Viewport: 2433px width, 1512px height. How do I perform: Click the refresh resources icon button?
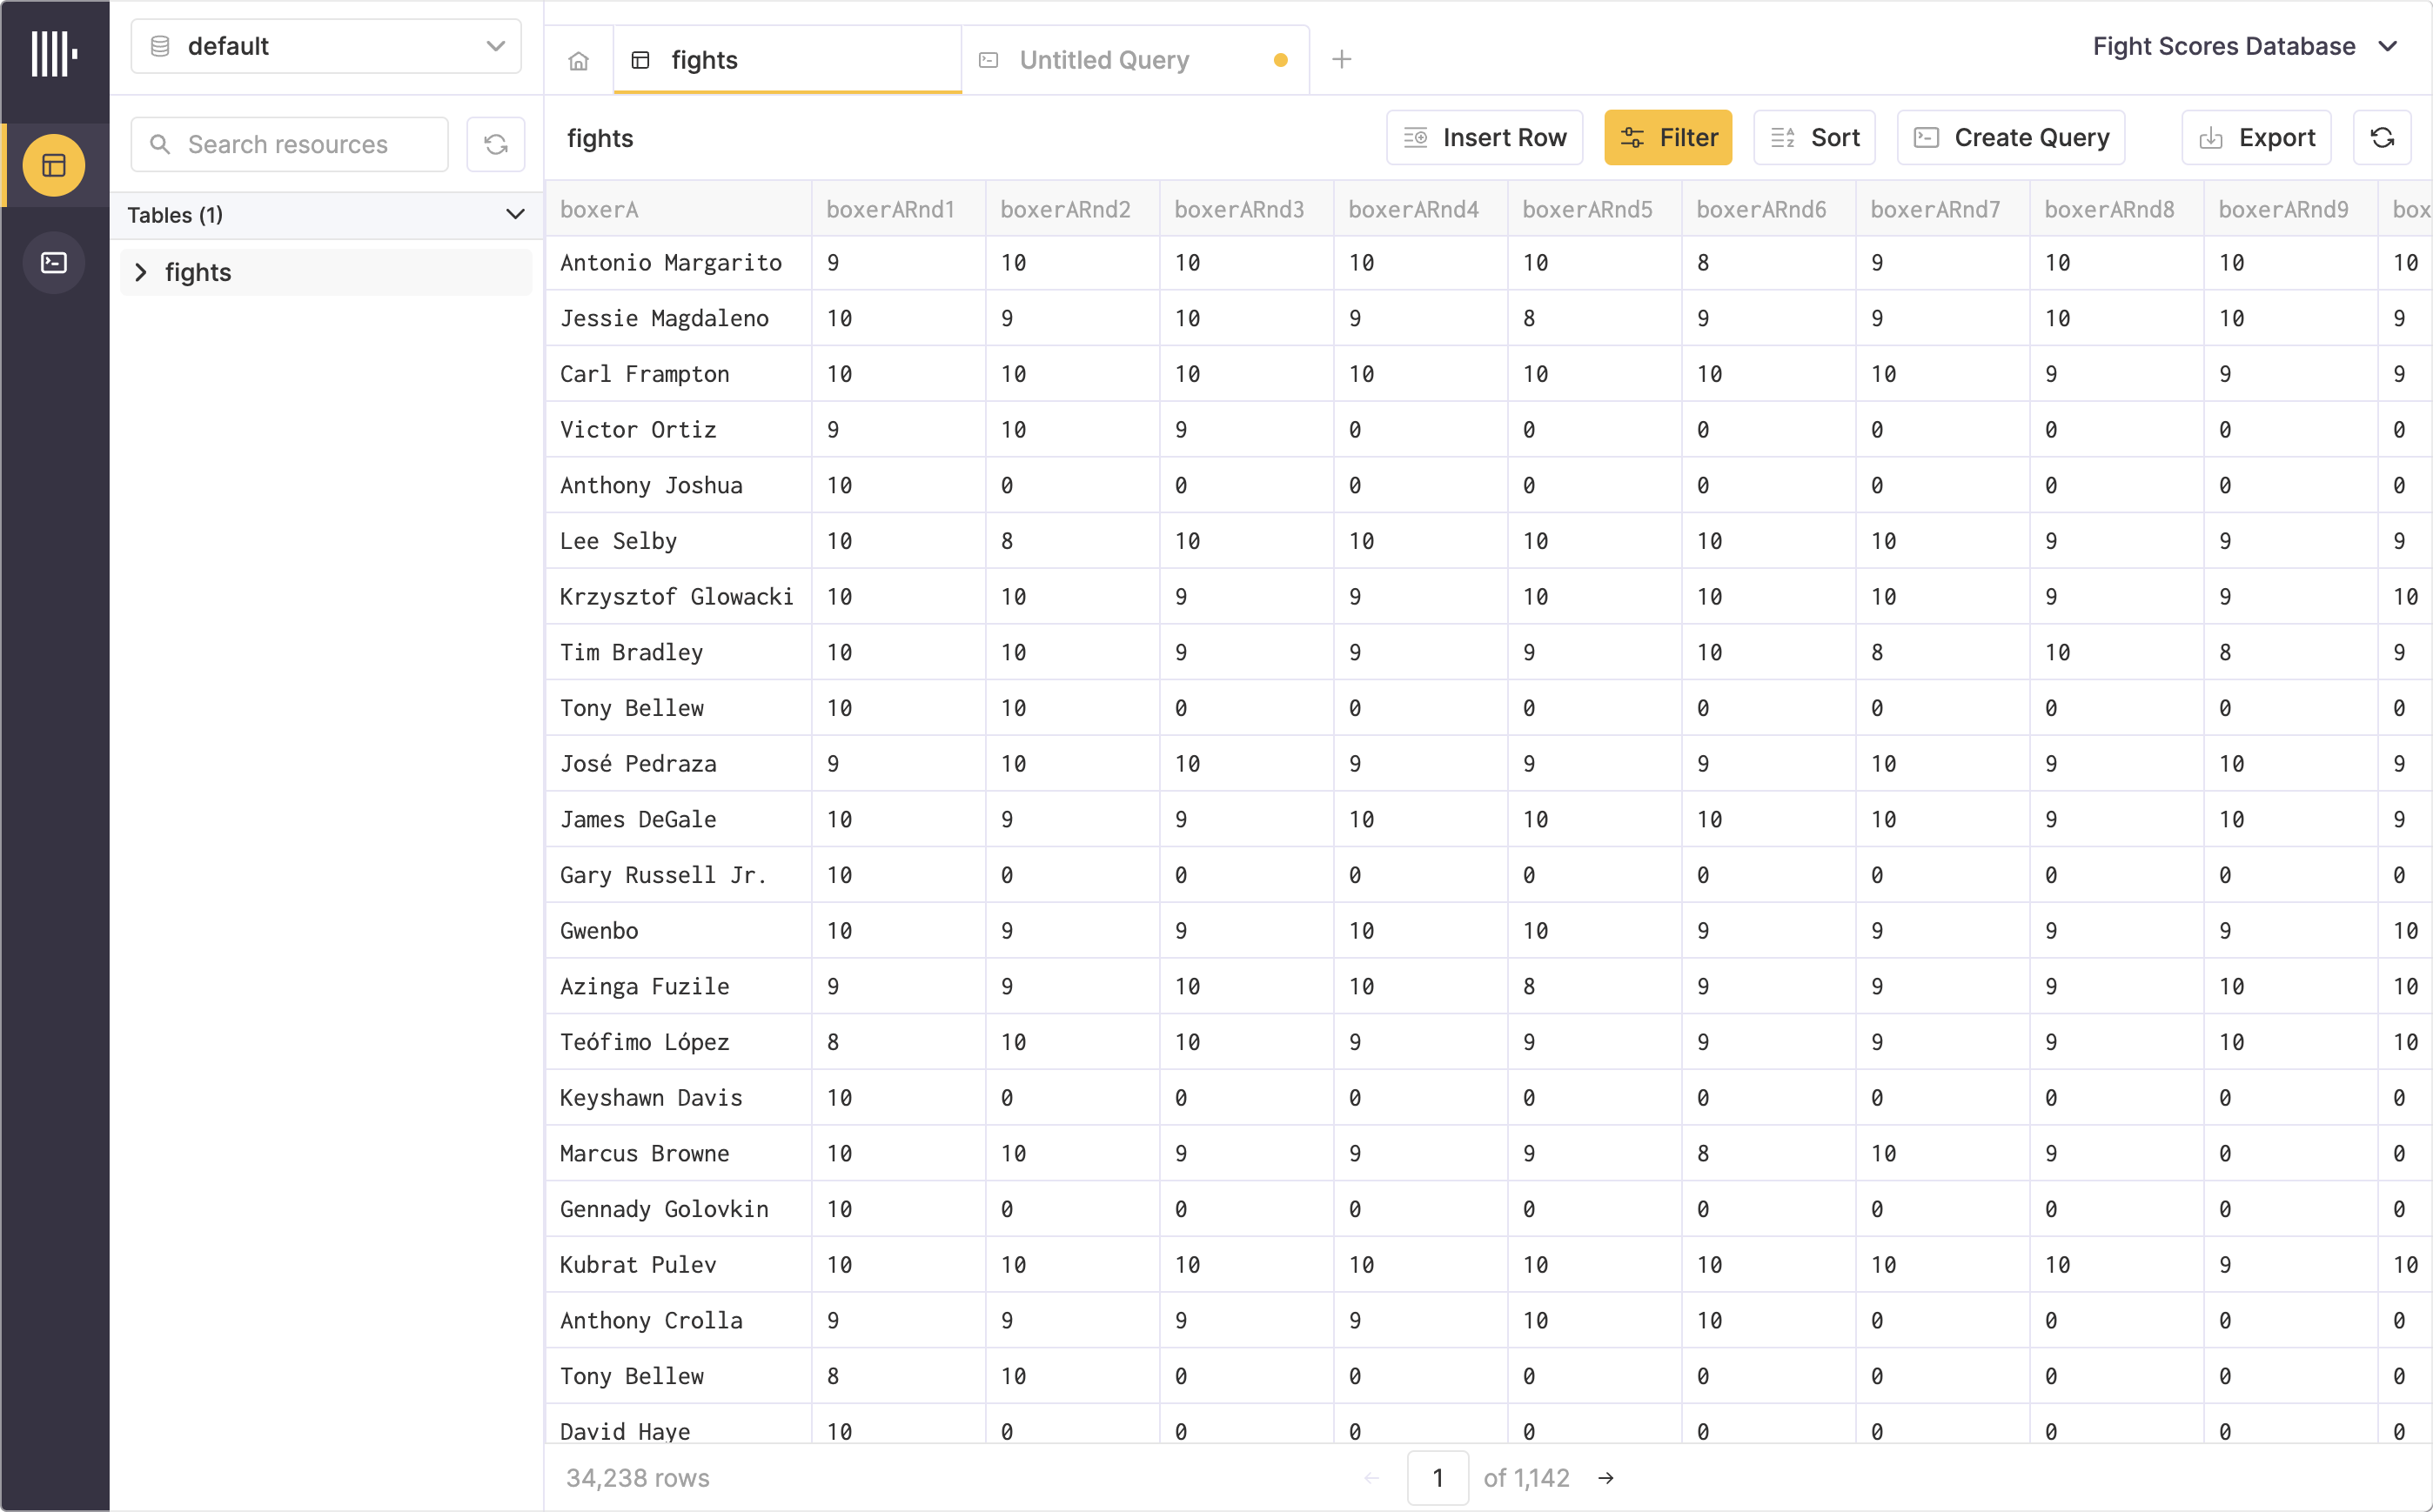(496, 144)
